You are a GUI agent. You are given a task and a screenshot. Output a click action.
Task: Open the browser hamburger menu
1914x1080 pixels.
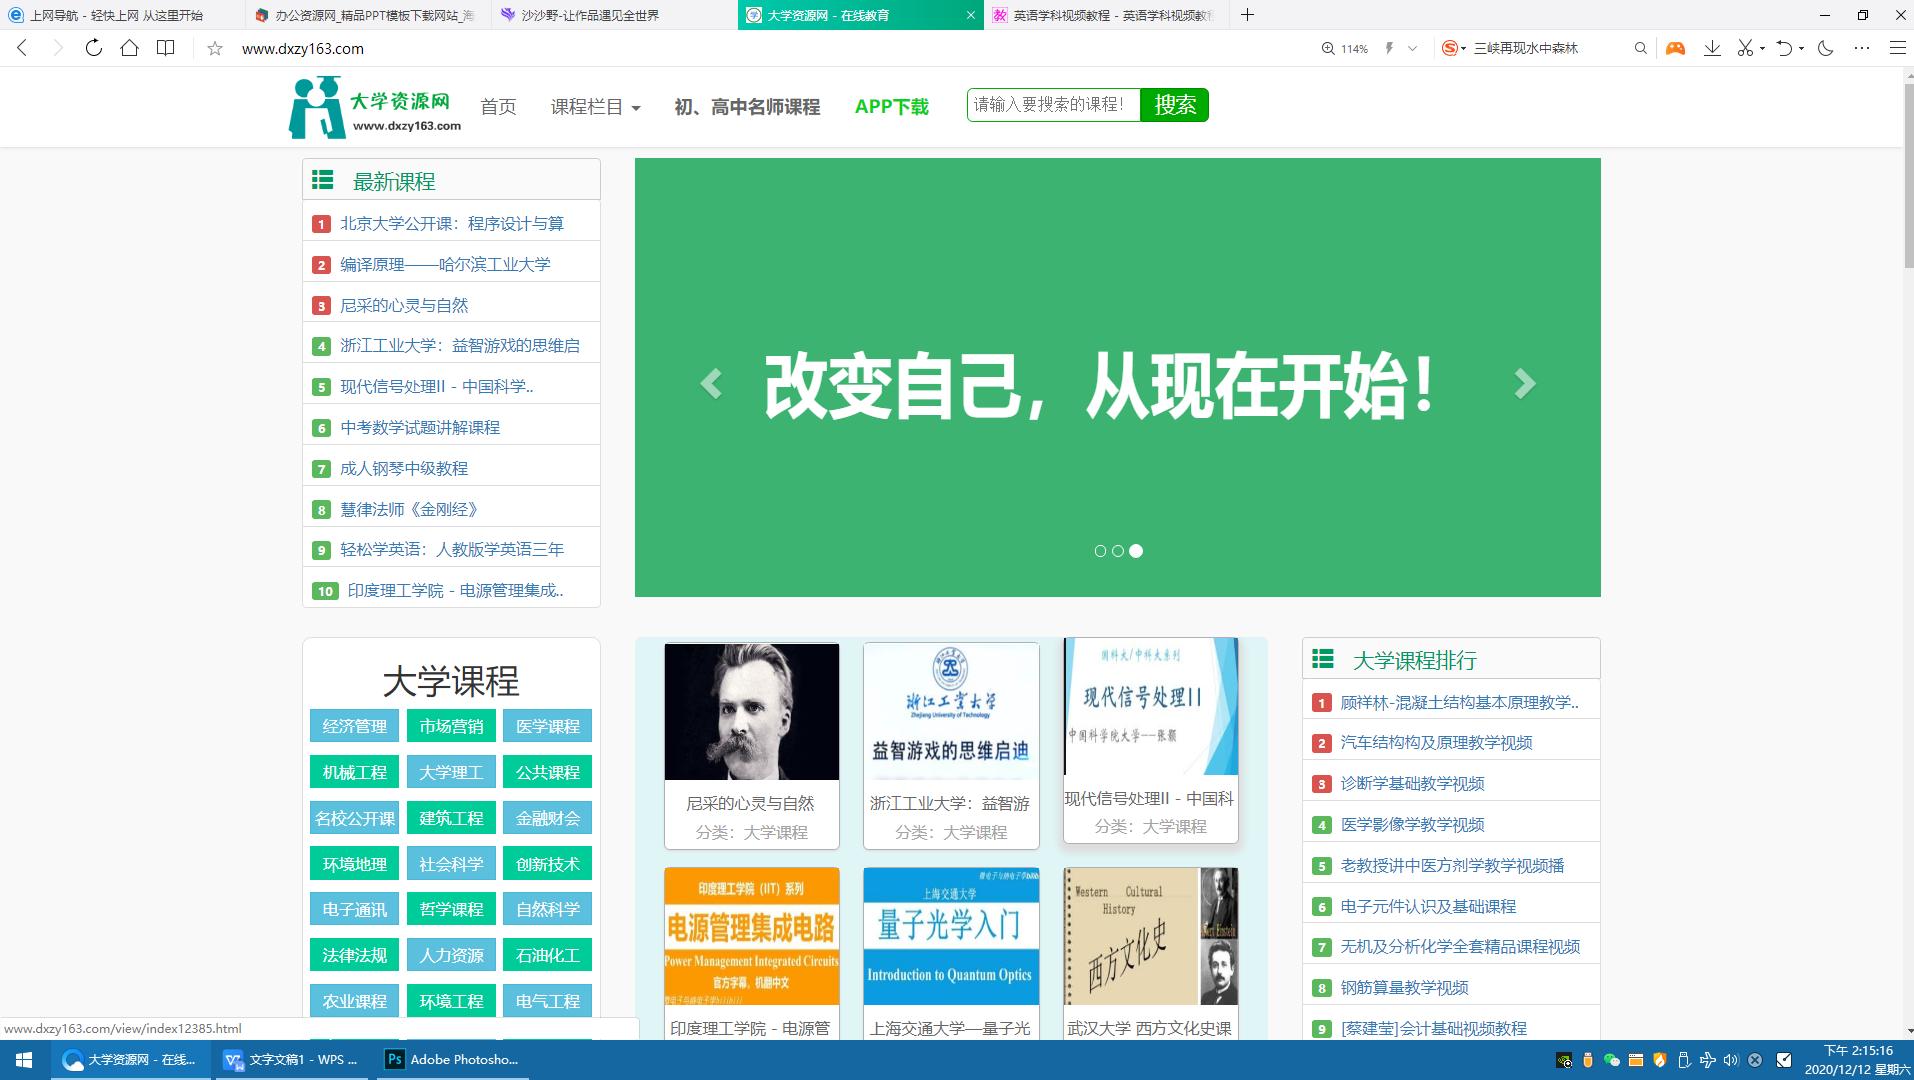click(1895, 48)
